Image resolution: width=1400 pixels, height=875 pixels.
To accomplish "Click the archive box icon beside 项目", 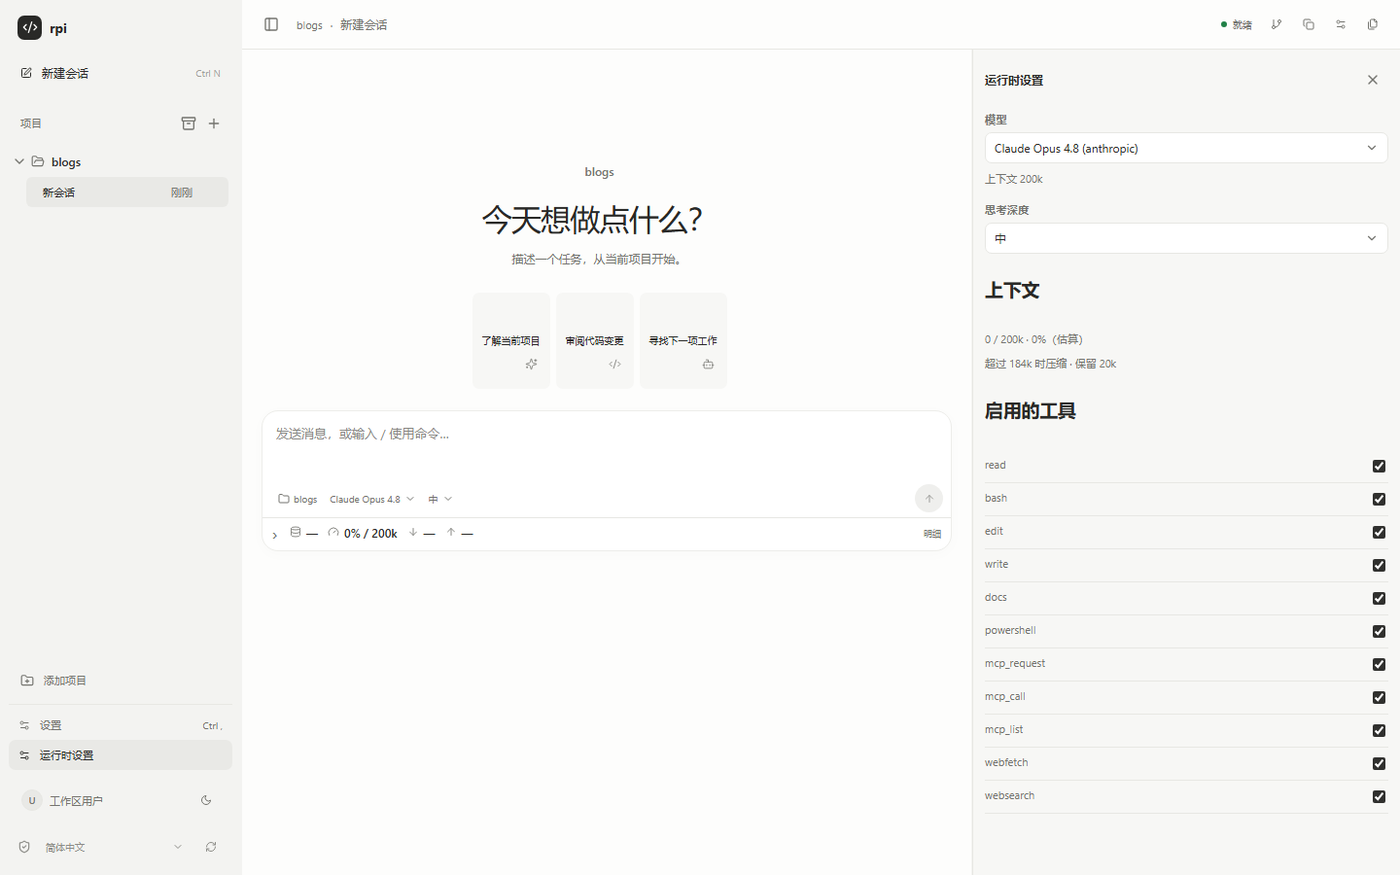I will pos(188,123).
